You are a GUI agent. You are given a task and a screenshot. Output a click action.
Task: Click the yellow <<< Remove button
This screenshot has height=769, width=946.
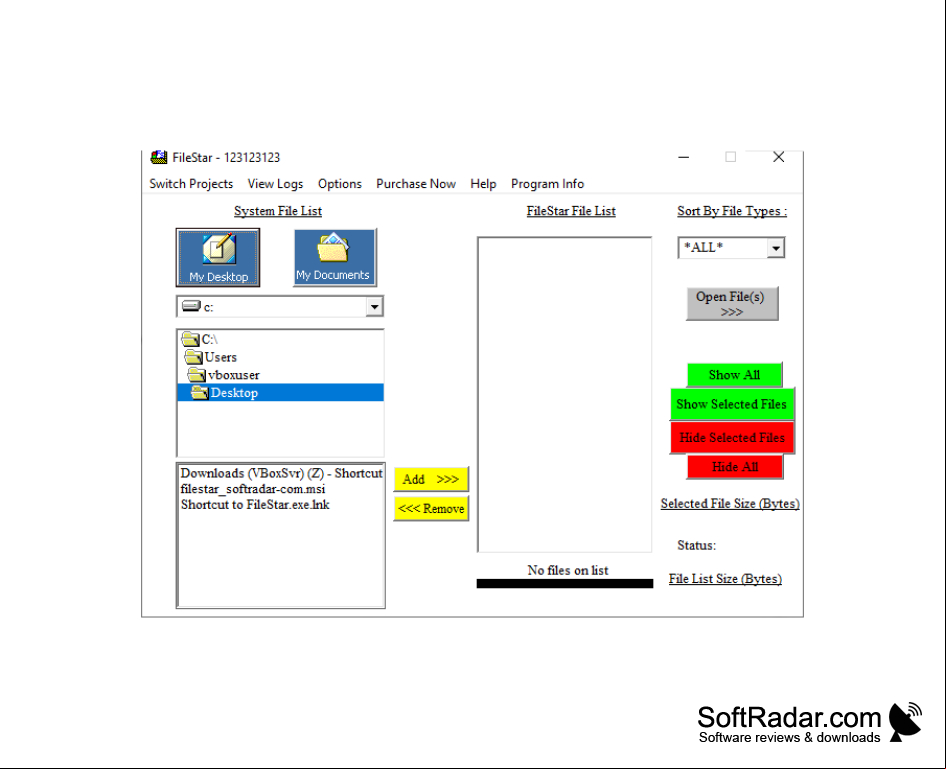coord(431,508)
